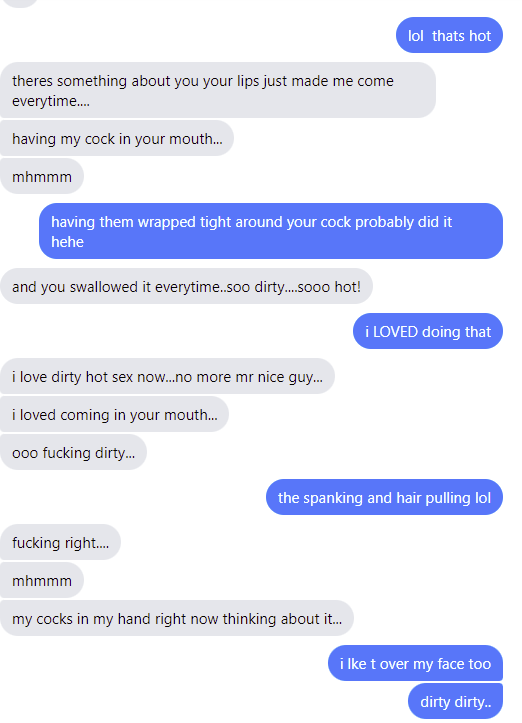
Task: Select the blue 'over my face too' message
Action: (415, 664)
